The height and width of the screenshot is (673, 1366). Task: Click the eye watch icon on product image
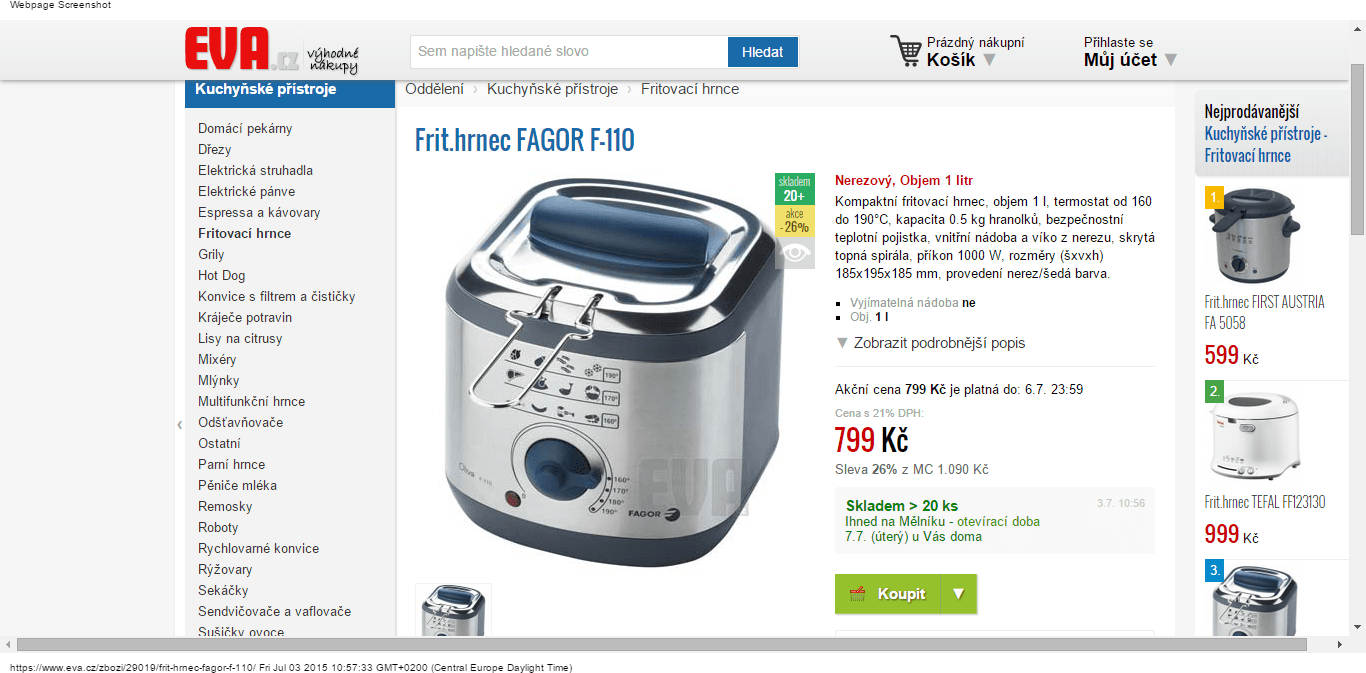click(x=795, y=253)
